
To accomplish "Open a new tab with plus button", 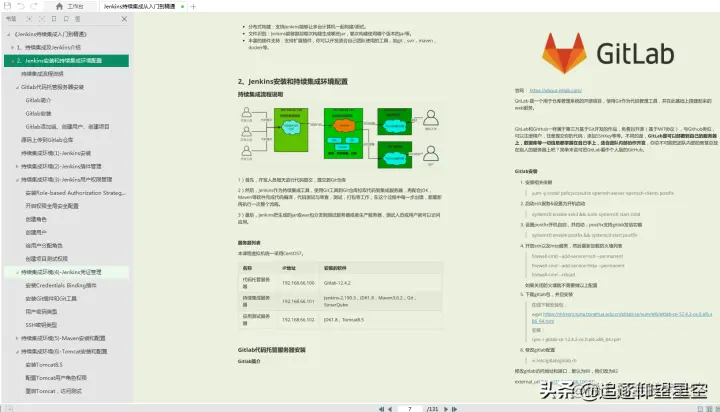I will tap(193, 6).
